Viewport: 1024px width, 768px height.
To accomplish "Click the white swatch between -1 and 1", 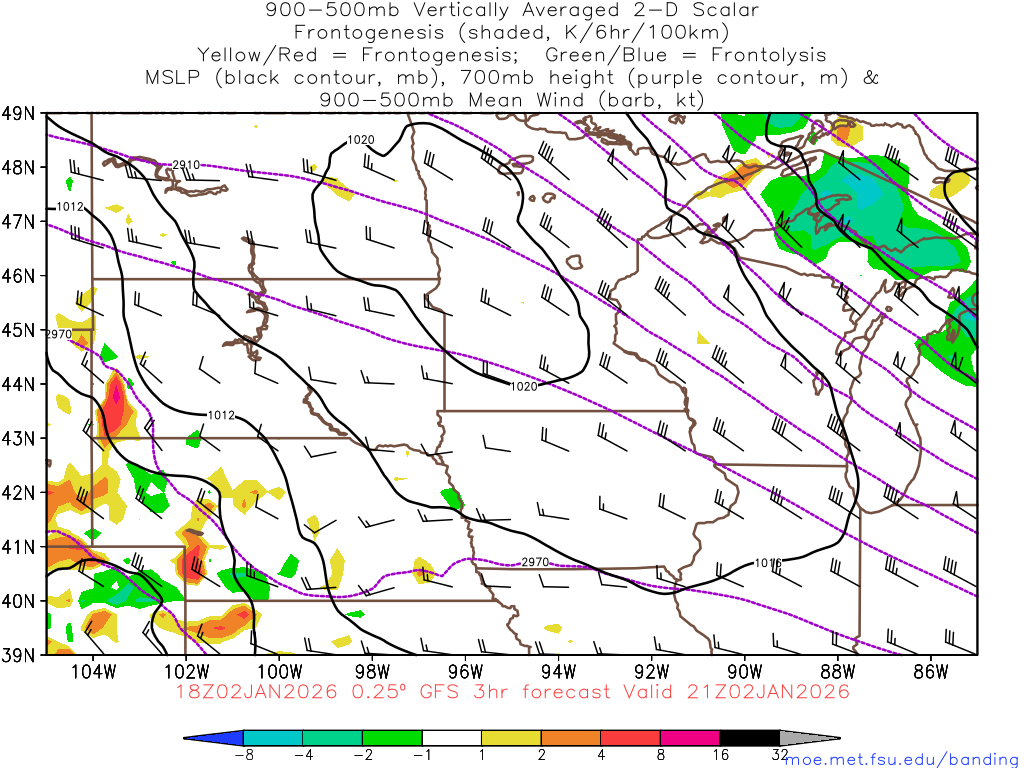I will (451, 738).
